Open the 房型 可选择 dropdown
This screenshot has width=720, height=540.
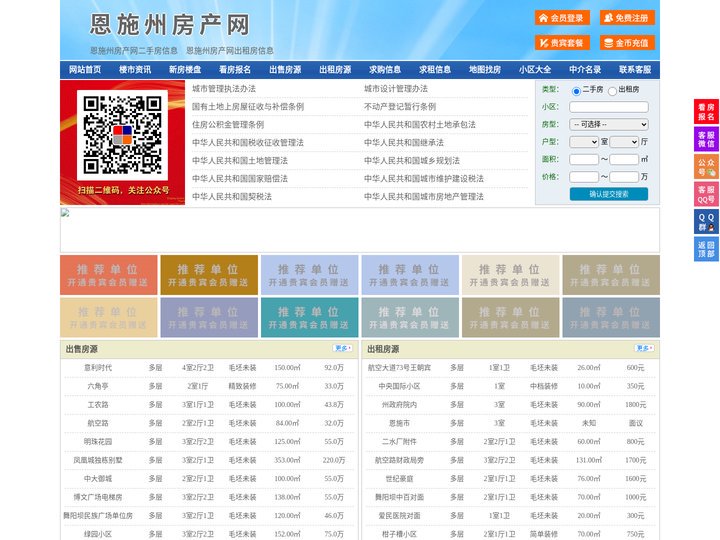609,124
